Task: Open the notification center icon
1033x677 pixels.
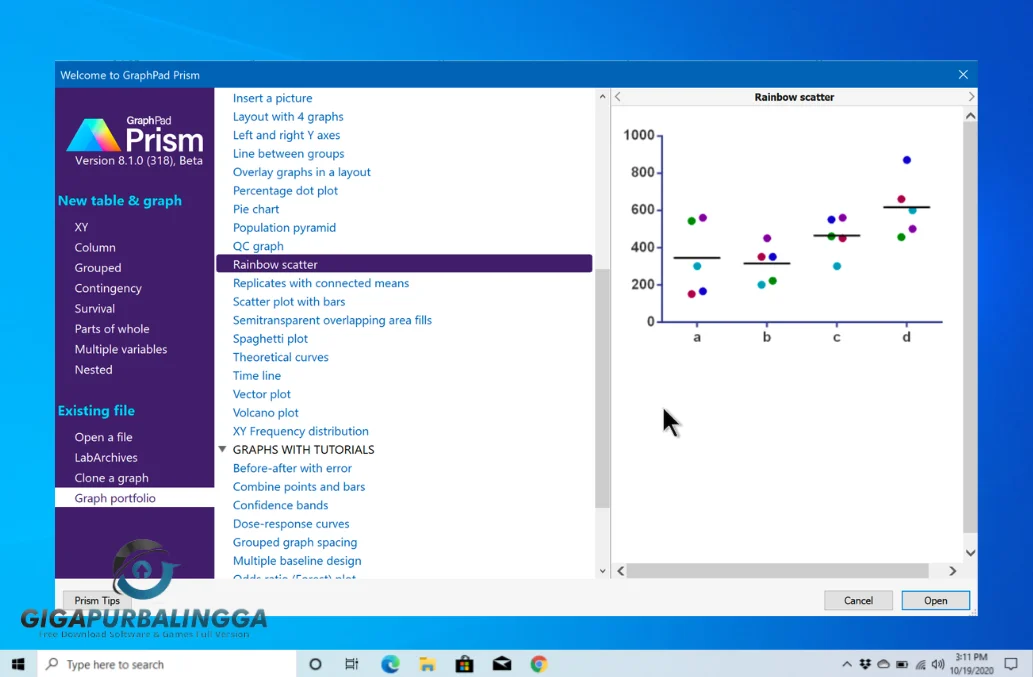Action: tap(1011, 664)
